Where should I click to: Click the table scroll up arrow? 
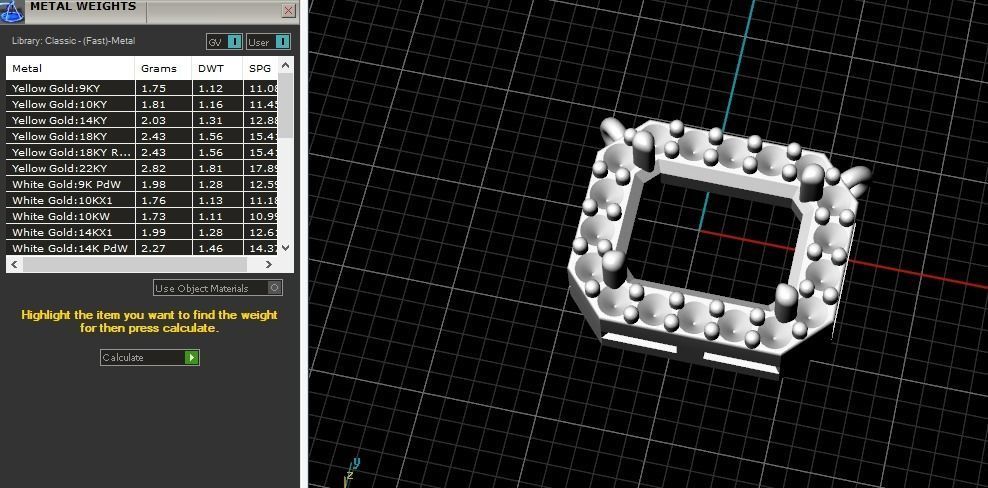coord(285,65)
